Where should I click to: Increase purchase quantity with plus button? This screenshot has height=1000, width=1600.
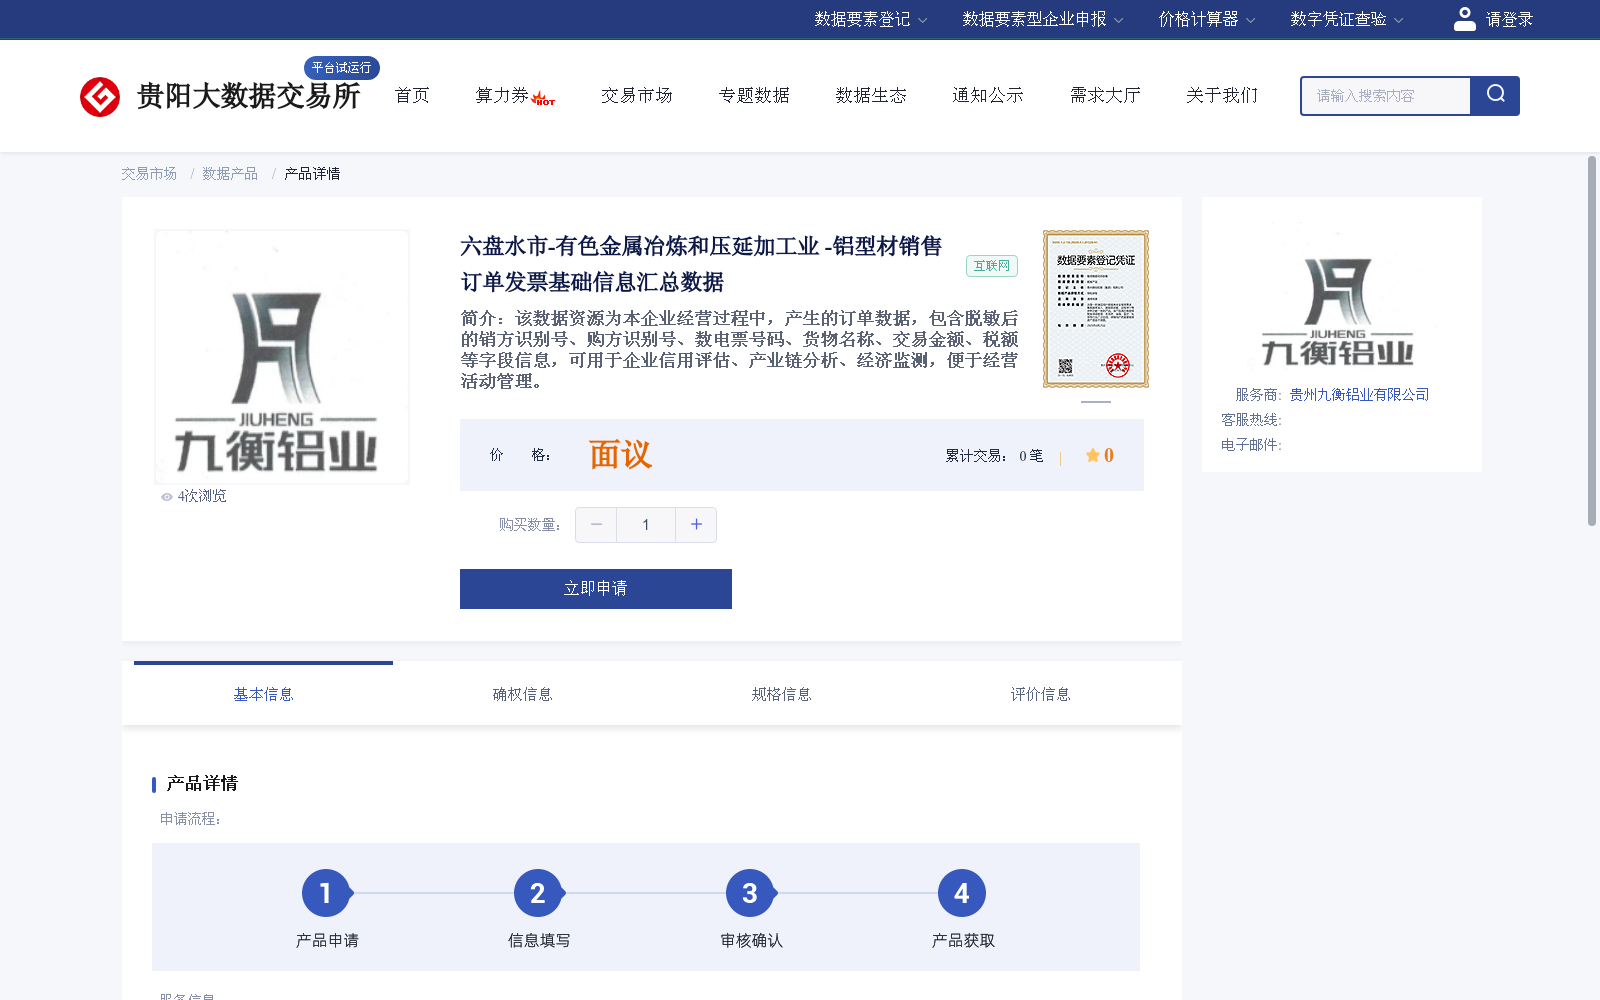pos(696,525)
